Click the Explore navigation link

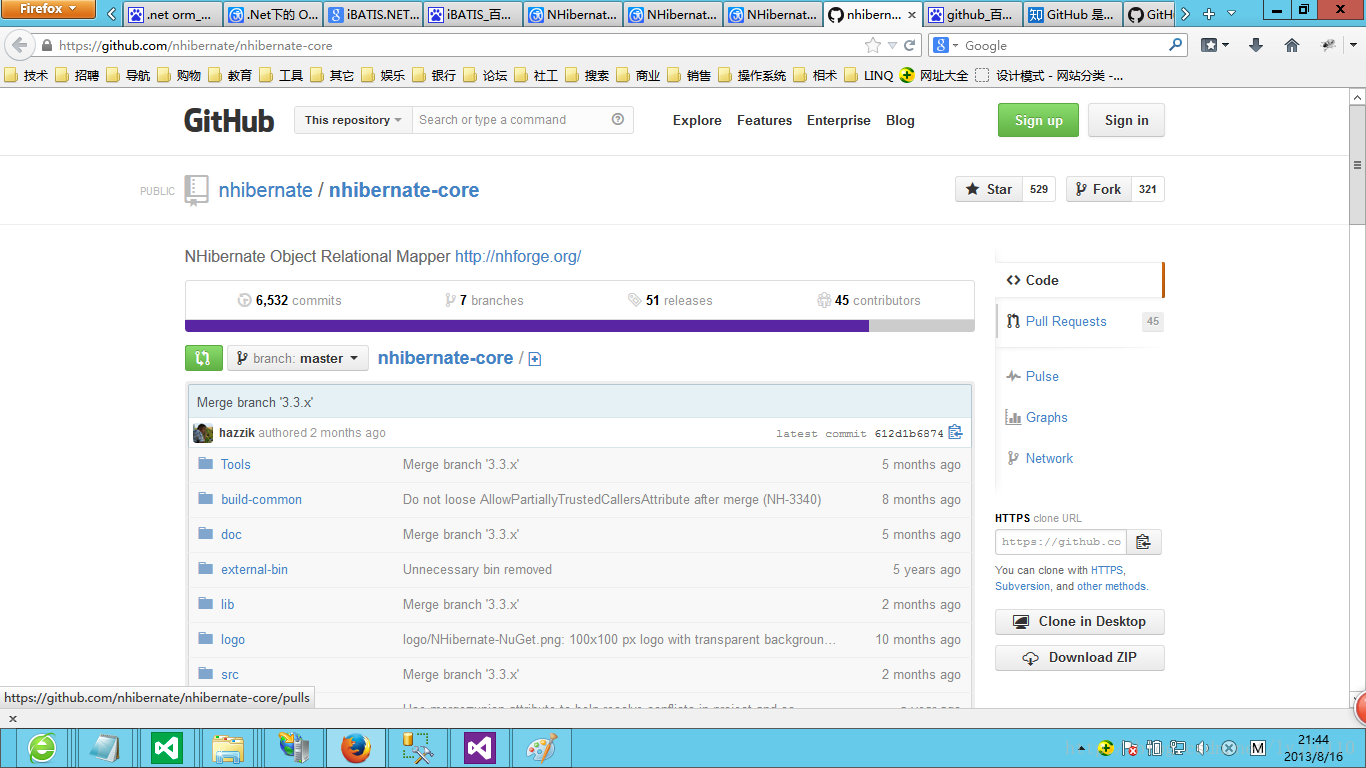[x=697, y=120]
